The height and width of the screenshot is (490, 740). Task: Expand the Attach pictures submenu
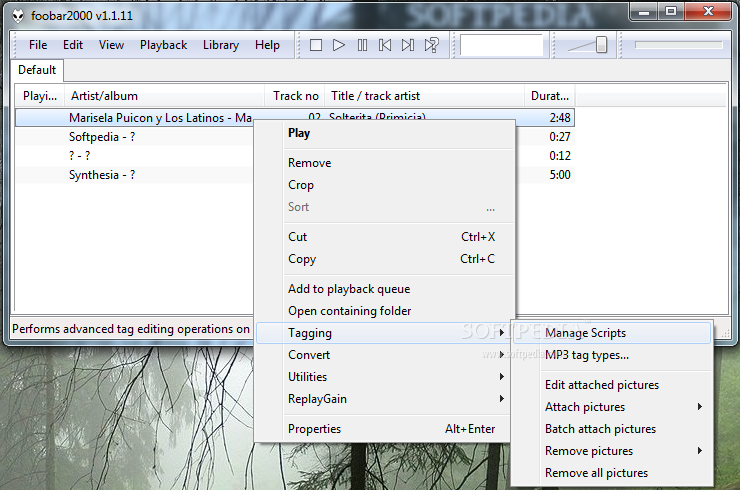click(x=612, y=406)
